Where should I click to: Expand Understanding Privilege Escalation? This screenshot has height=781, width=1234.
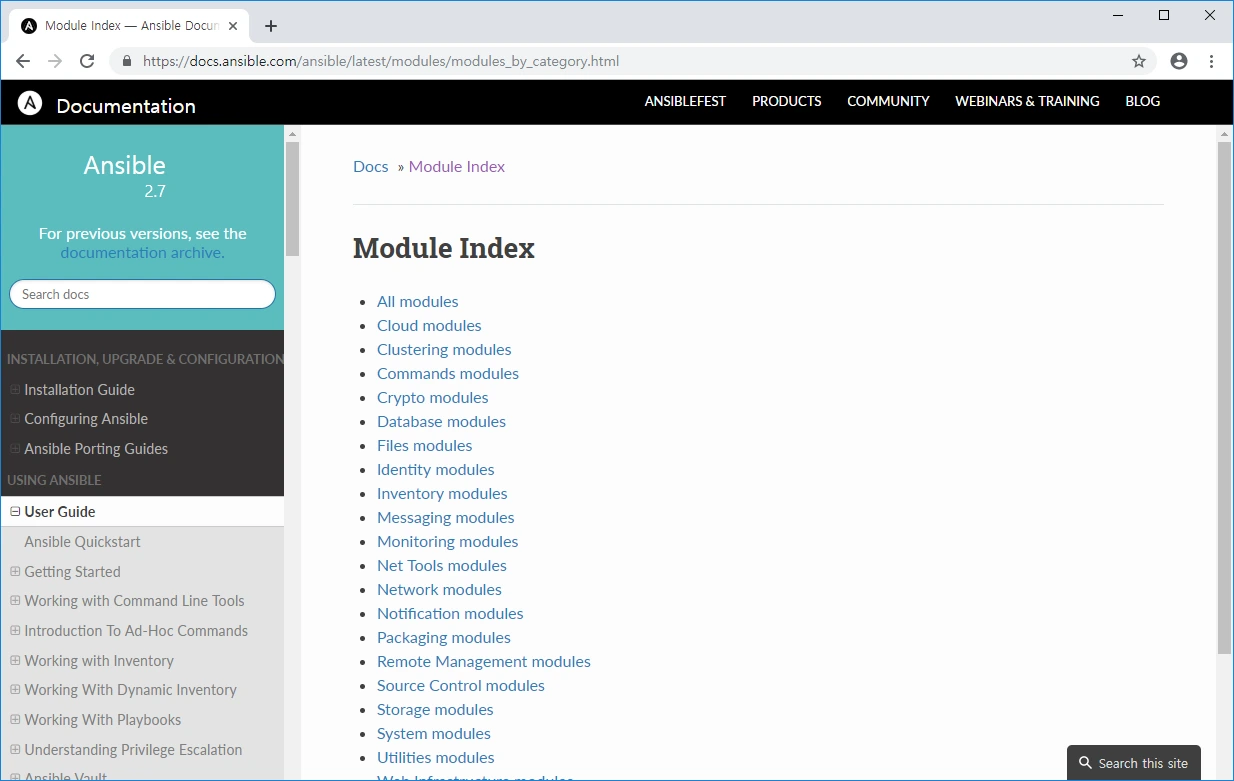pos(15,750)
